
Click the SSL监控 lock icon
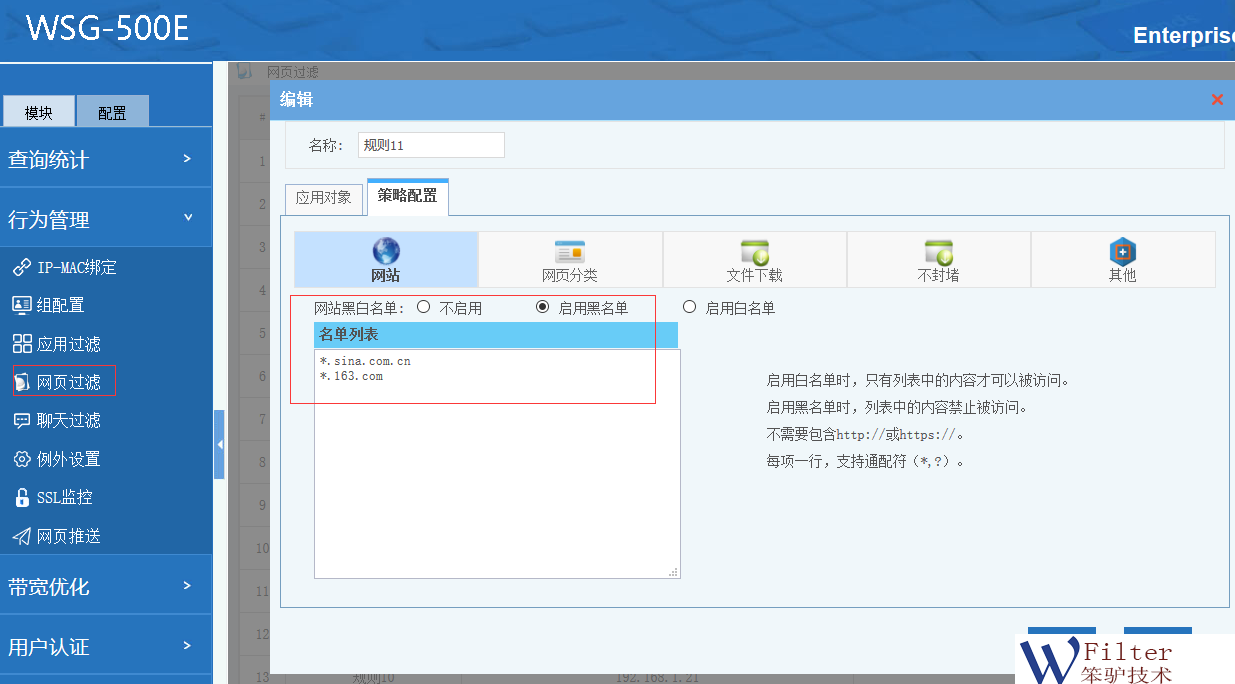[21, 497]
